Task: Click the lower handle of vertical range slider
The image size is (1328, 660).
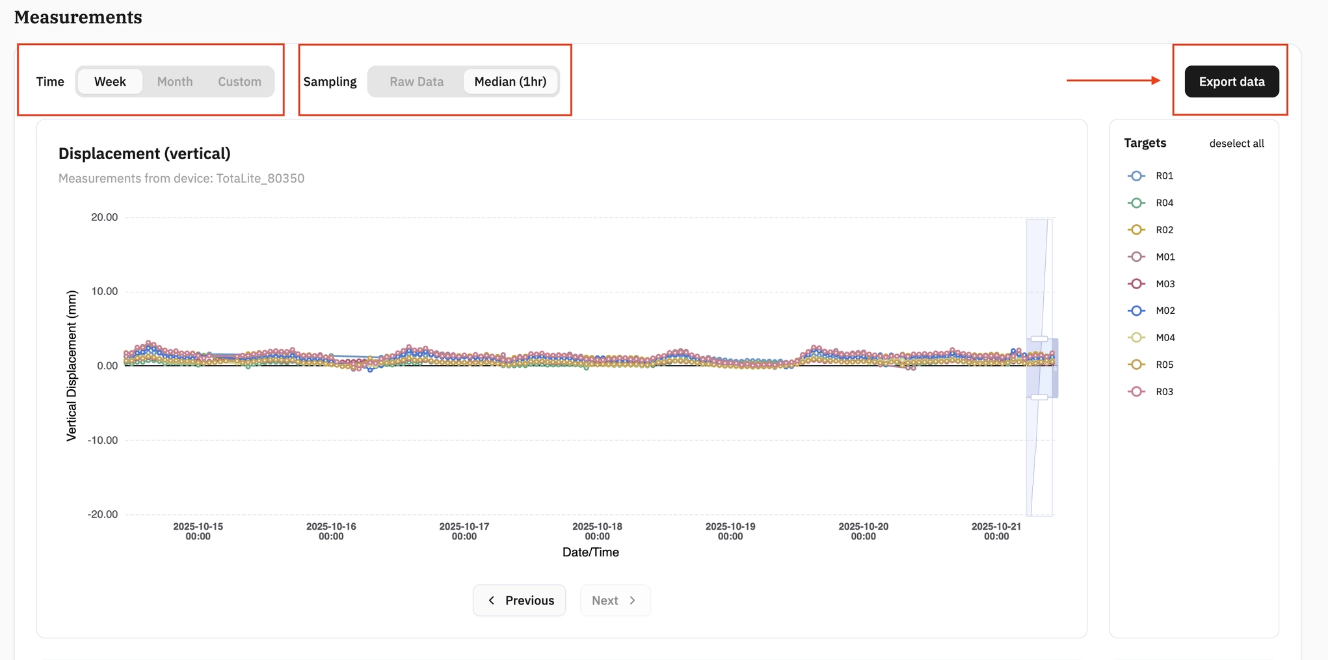Action: coord(1039,397)
